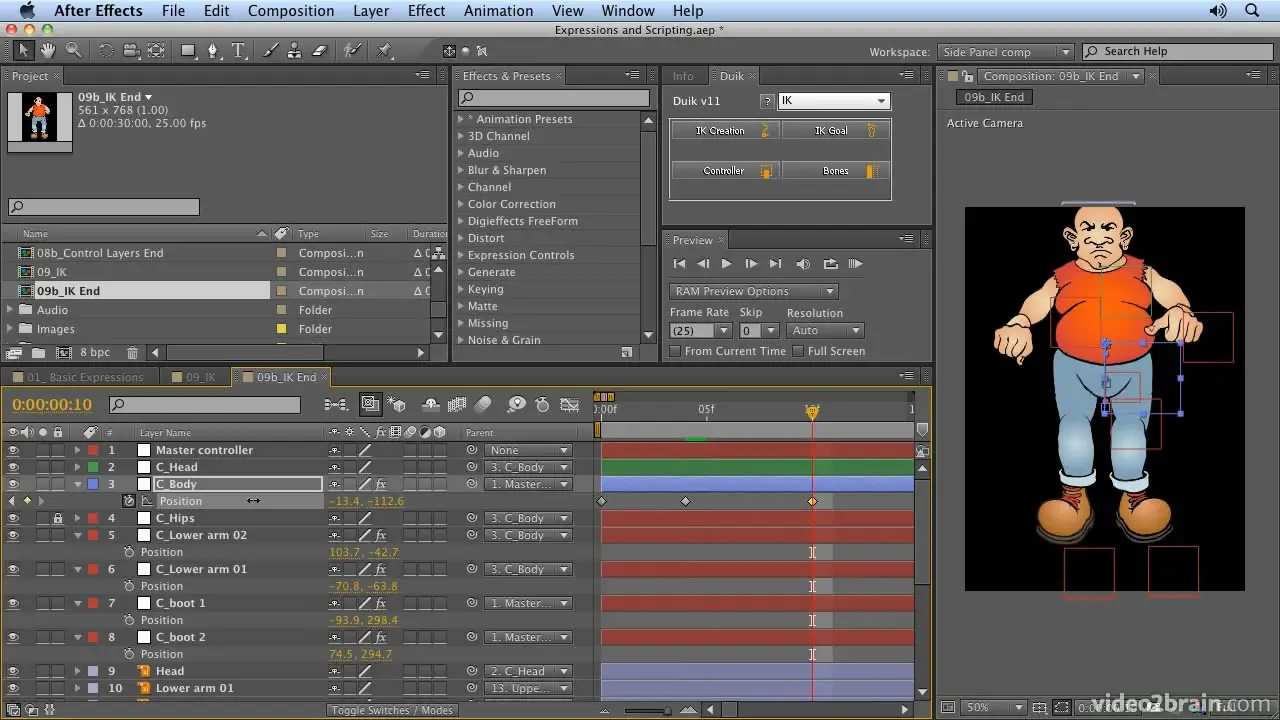This screenshot has height=720, width=1280.
Task: Switch to the Info panel tab
Action: tap(683, 76)
